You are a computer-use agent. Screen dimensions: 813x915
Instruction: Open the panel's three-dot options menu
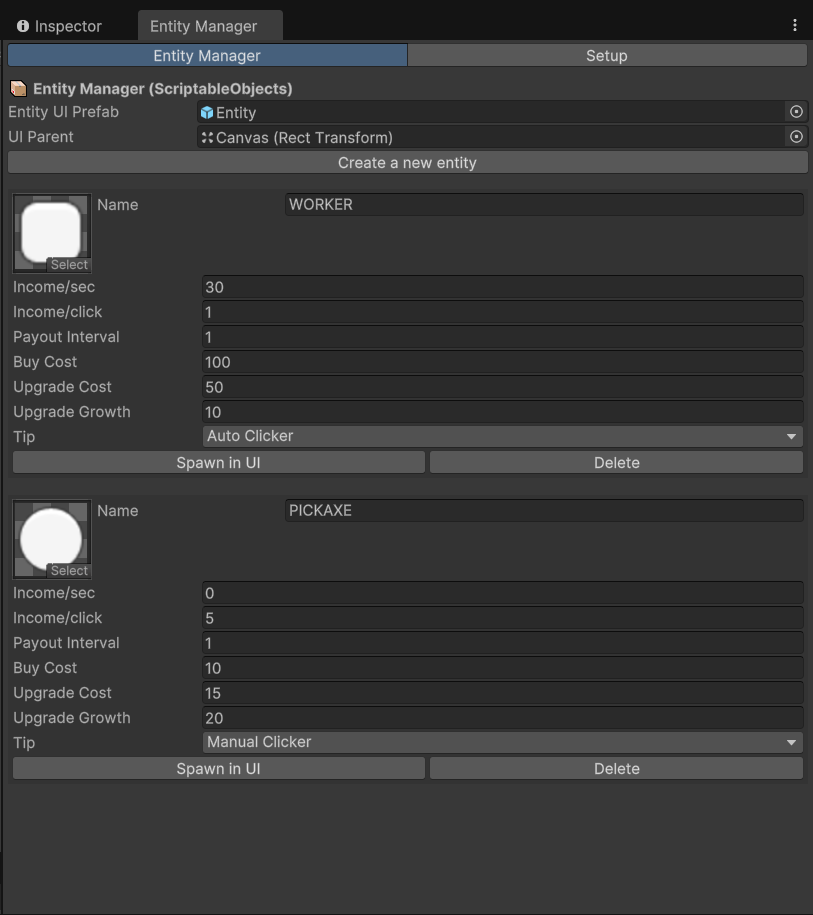coord(795,26)
